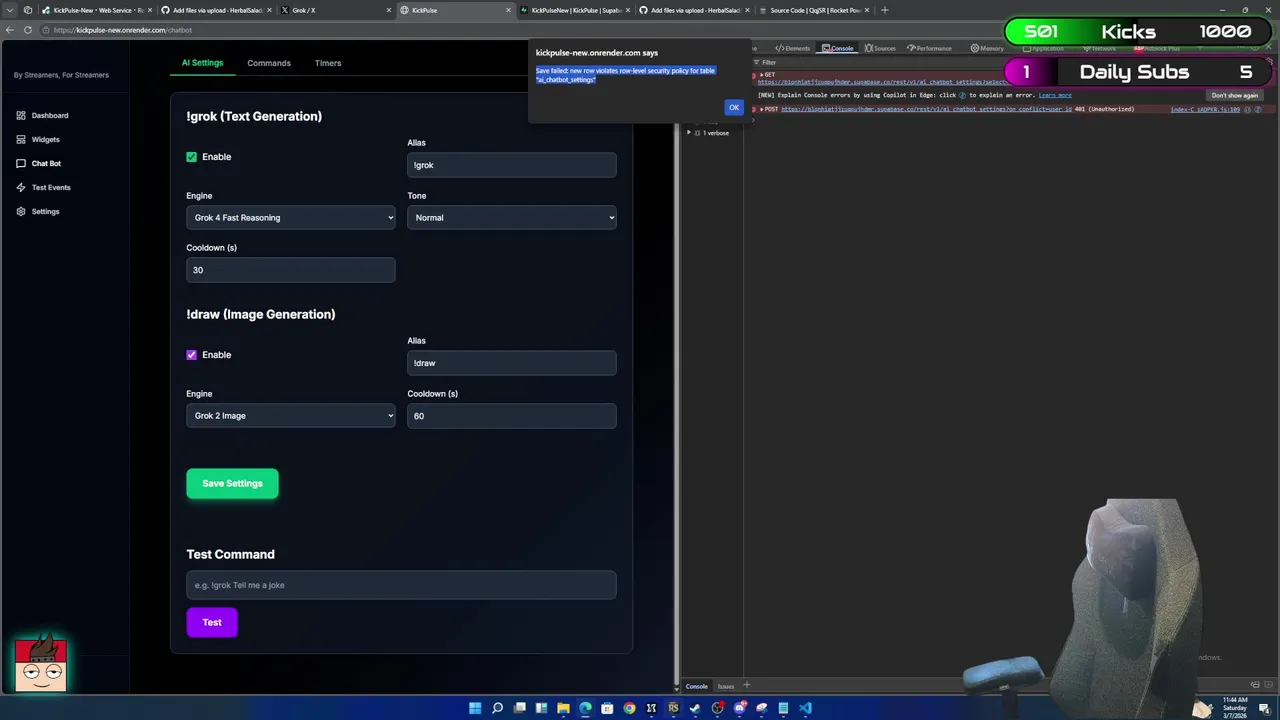1280x720 pixels.
Task: Open the Grok 2 Image engine dropdown
Action: [291, 415]
